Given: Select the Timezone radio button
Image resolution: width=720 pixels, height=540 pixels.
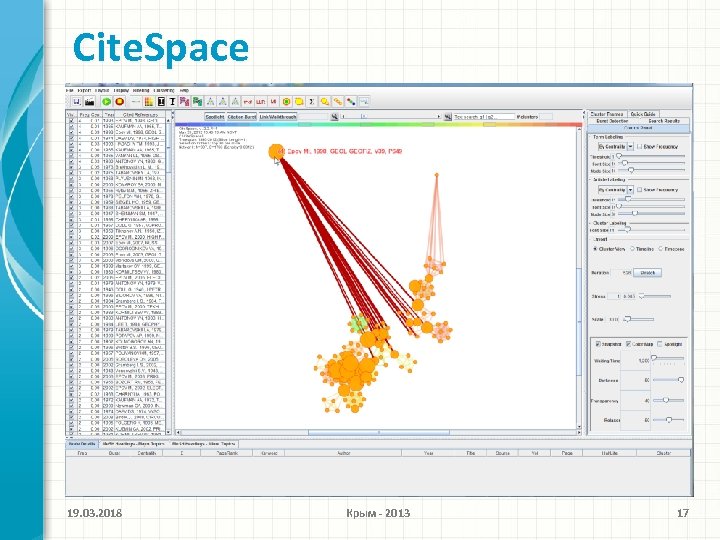Looking at the screenshot, I should (661, 248).
